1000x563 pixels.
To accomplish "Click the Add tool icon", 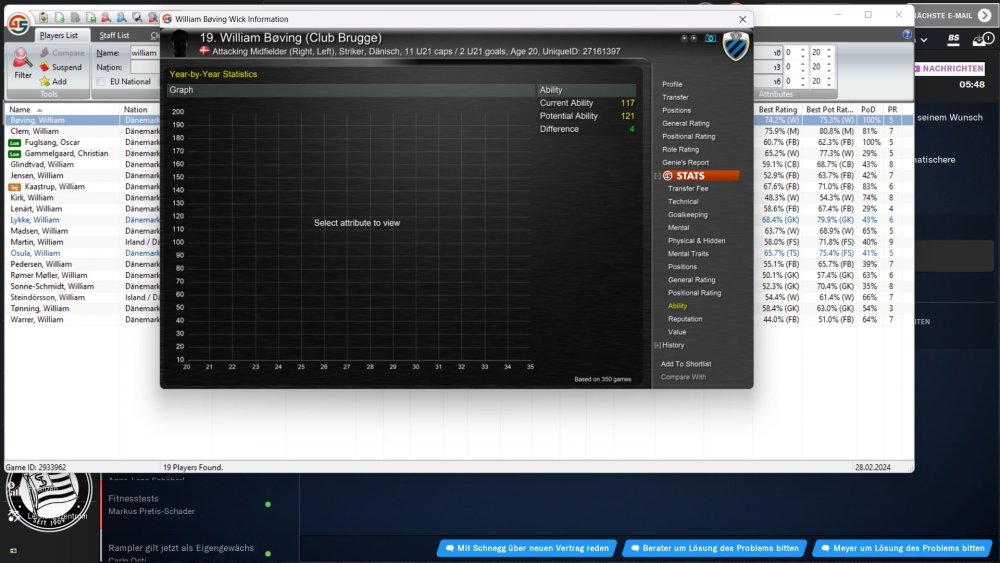I will [45, 81].
